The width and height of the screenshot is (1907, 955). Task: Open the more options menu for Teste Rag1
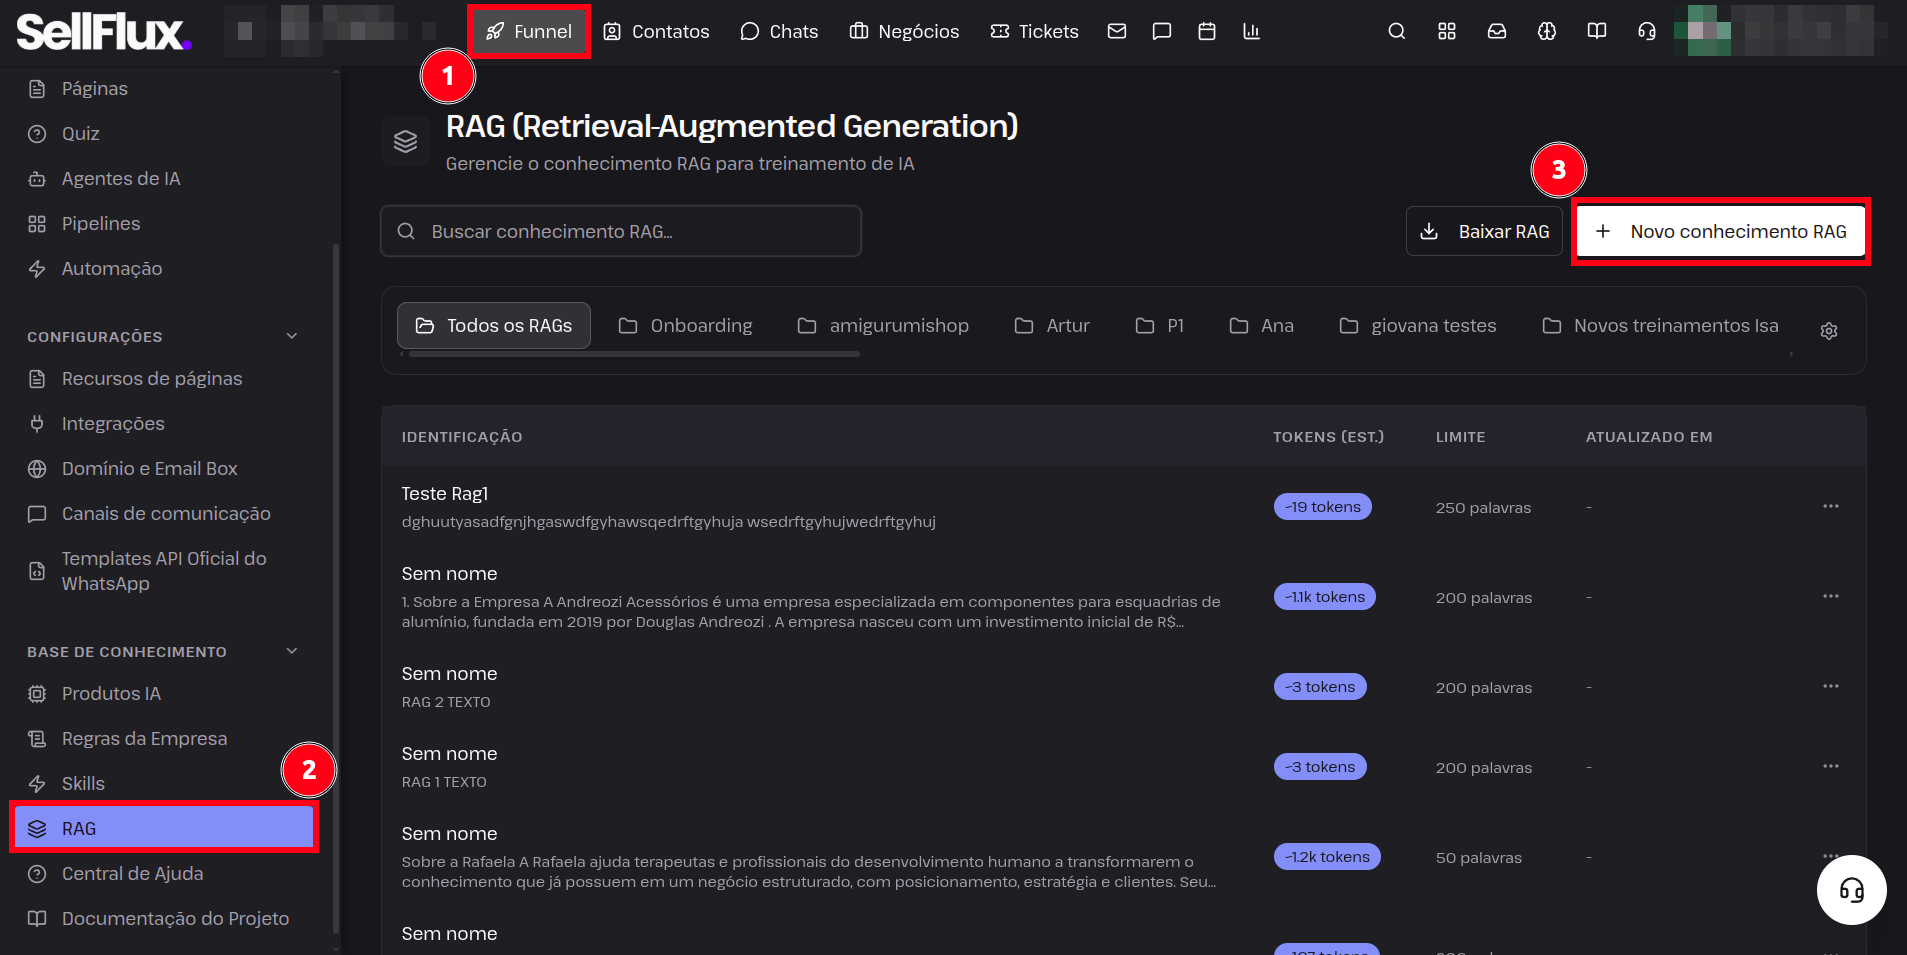click(1831, 506)
